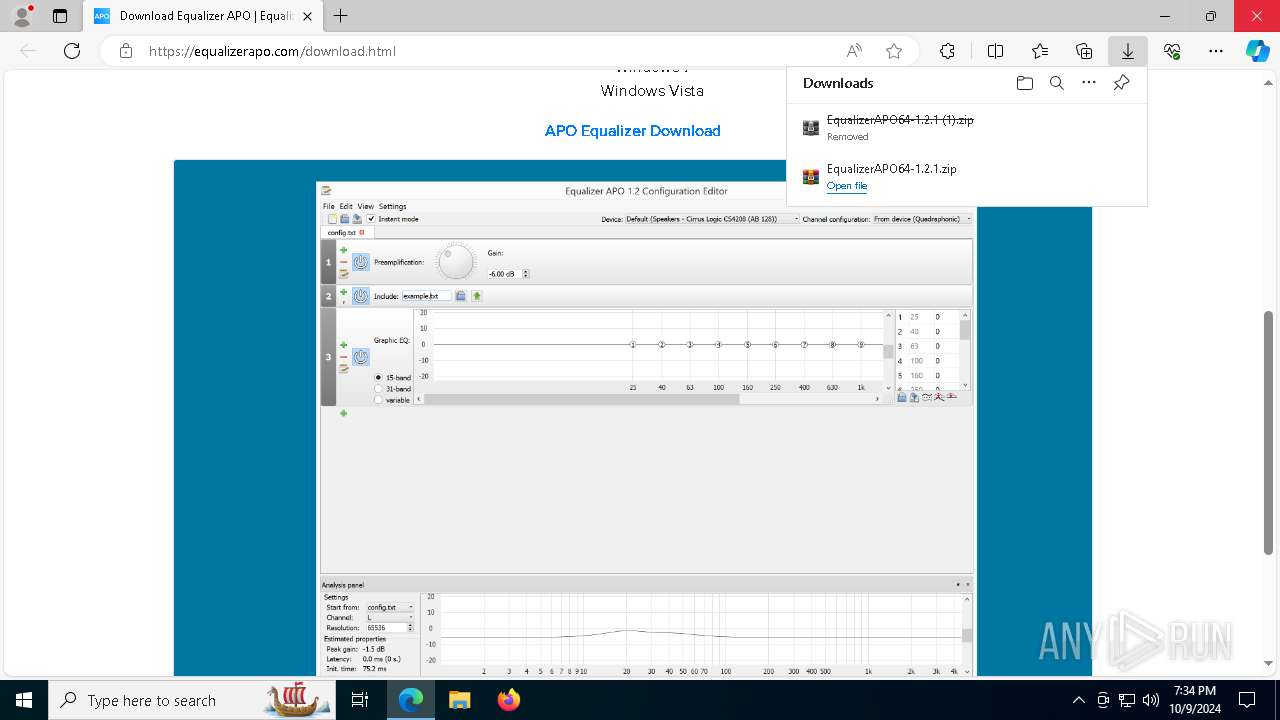Open the Edge profile icon
This screenshot has width=1280, height=720.
point(22,16)
